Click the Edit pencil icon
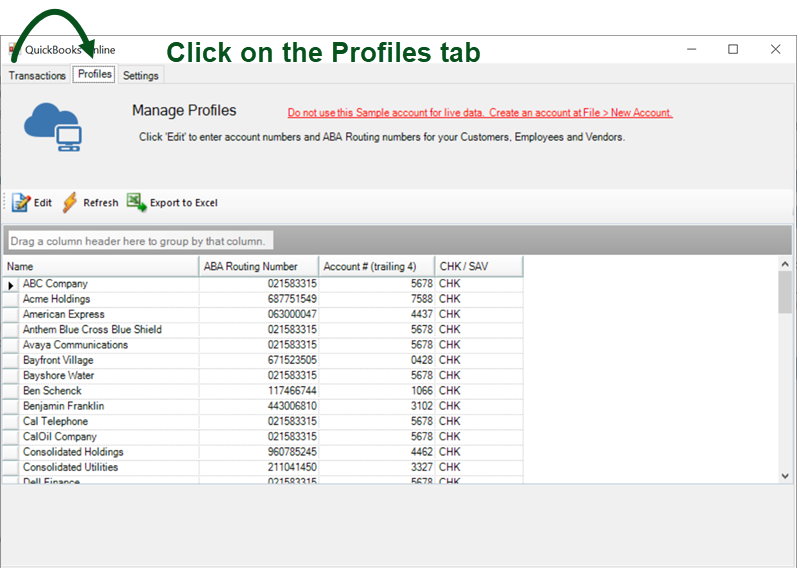This screenshot has height=568, width=797. [x=21, y=202]
